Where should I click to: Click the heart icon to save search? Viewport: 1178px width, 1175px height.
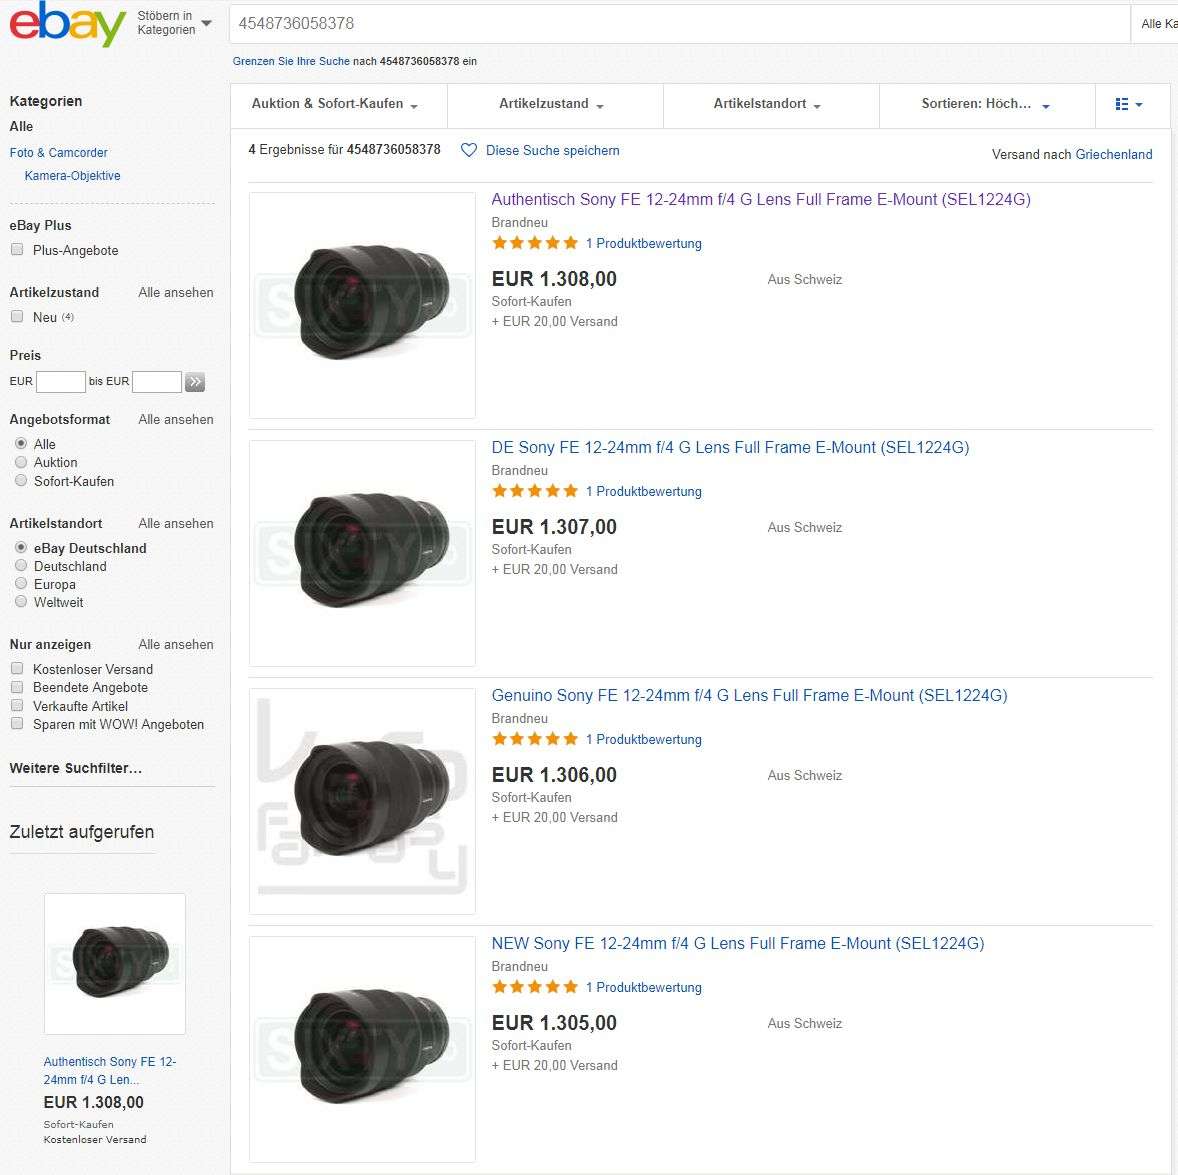(x=468, y=150)
